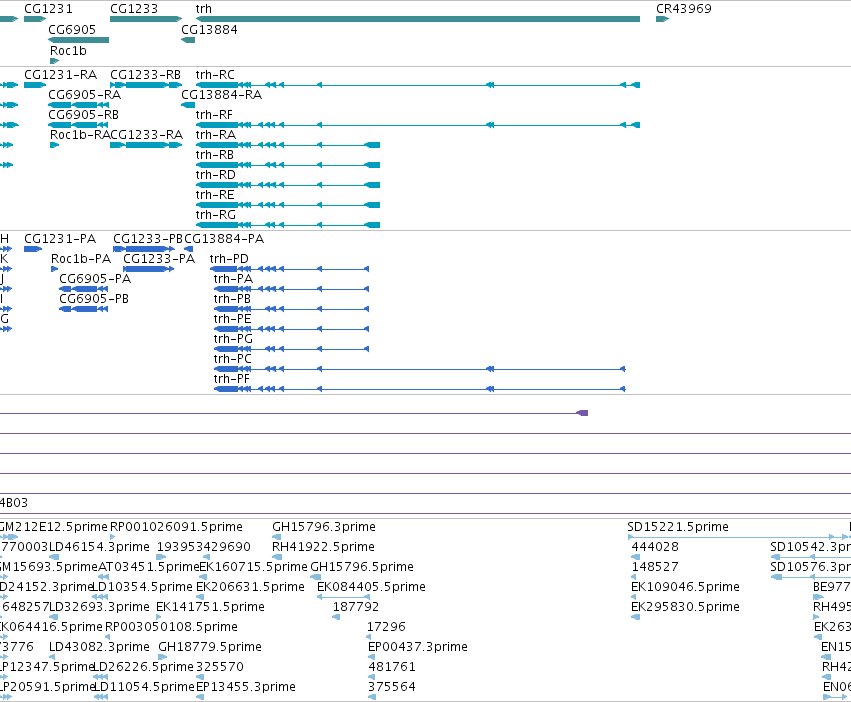The image size is (851, 702).
Task: Open EST GH15796.5prime
Action: 362,567
